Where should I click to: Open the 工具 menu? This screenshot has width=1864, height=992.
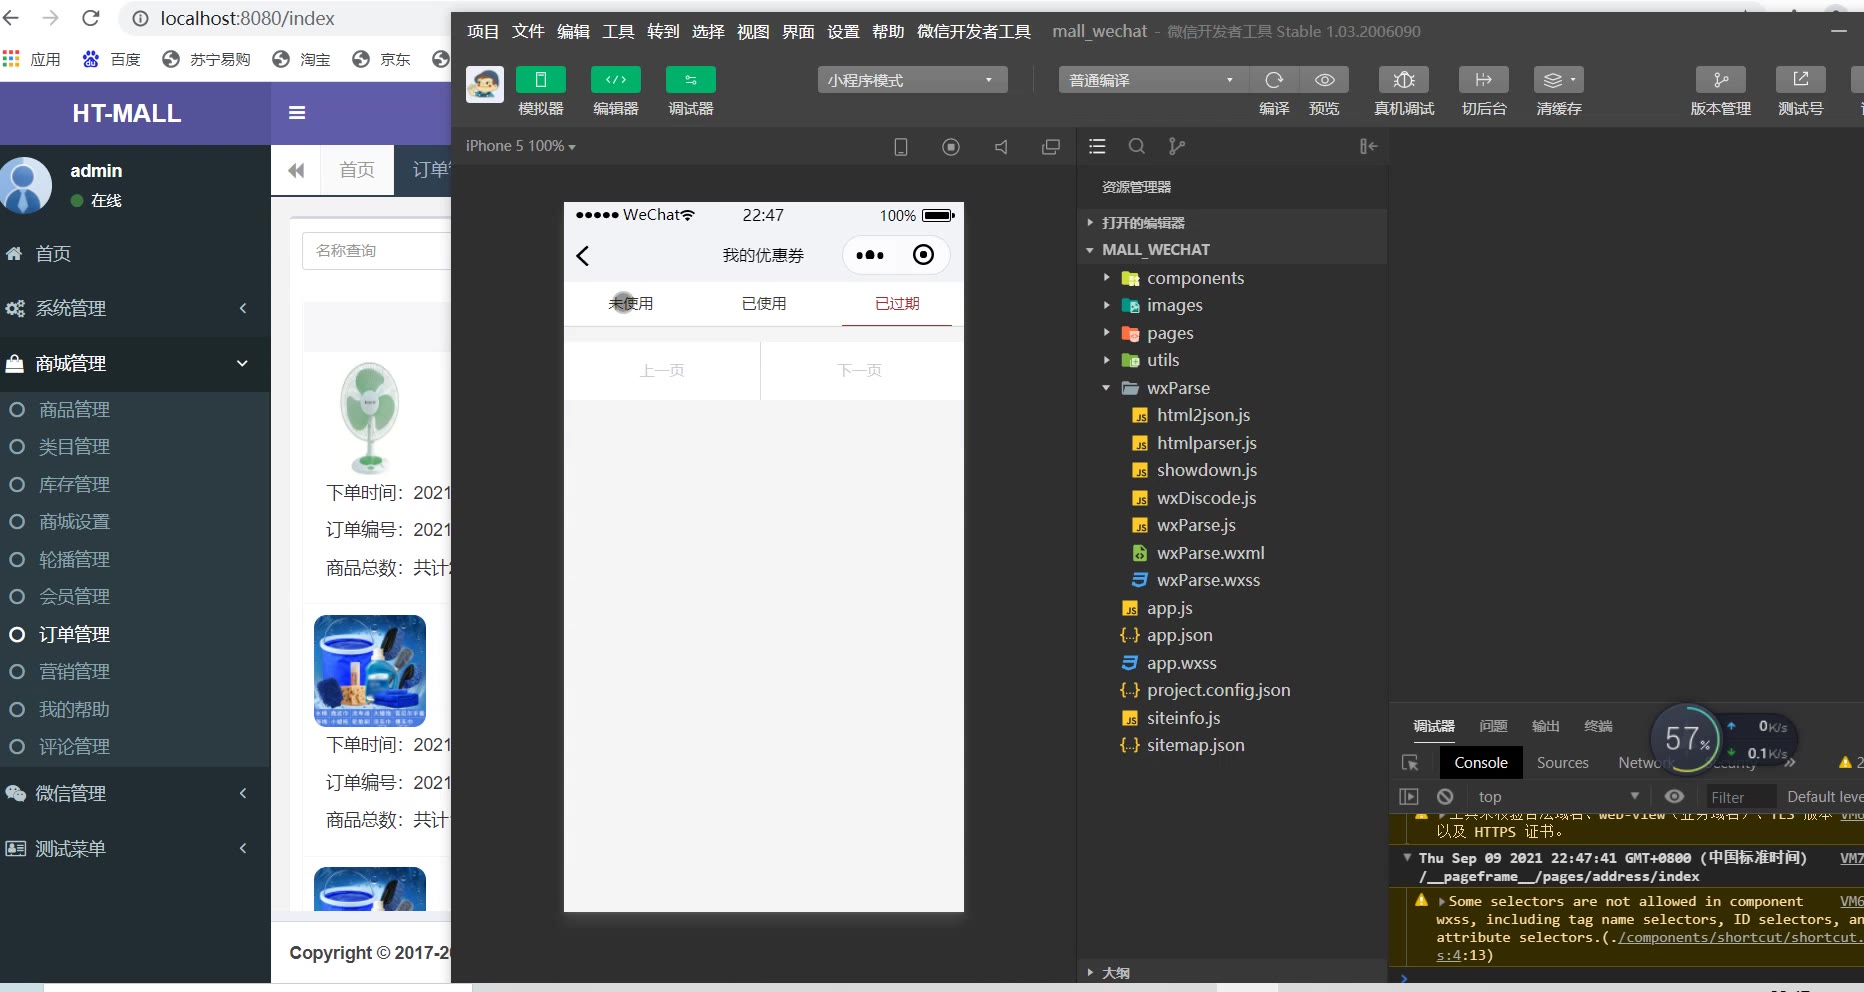(x=618, y=31)
